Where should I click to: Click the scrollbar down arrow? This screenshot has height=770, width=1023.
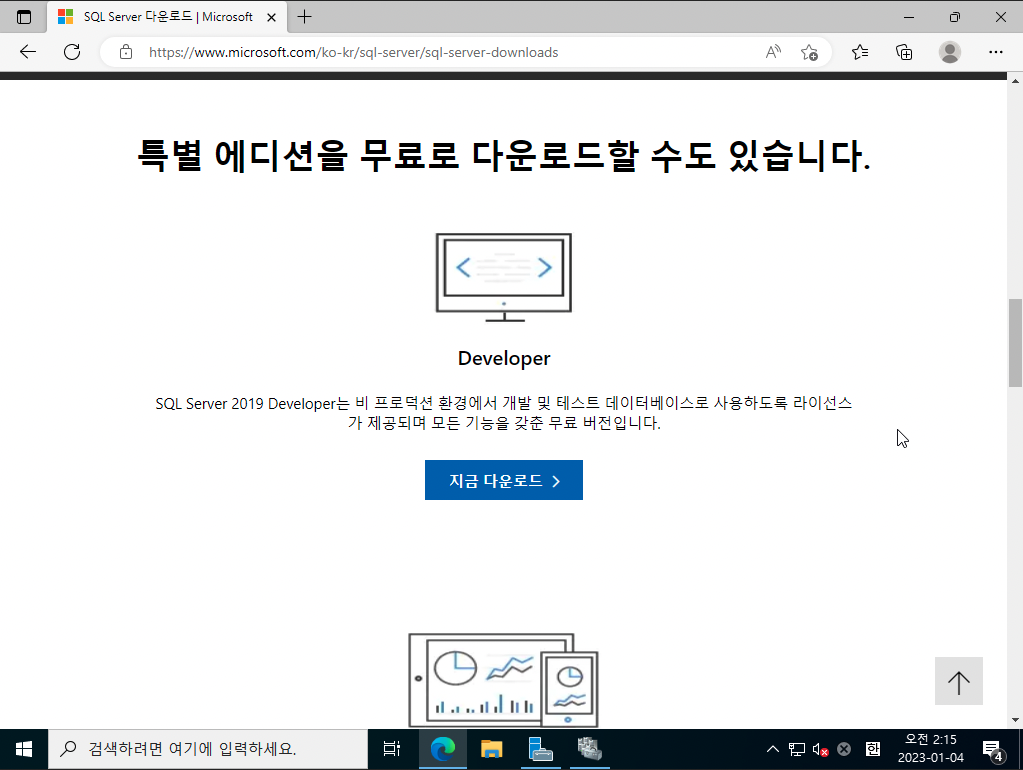pyautogui.click(x=1015, y=720)
